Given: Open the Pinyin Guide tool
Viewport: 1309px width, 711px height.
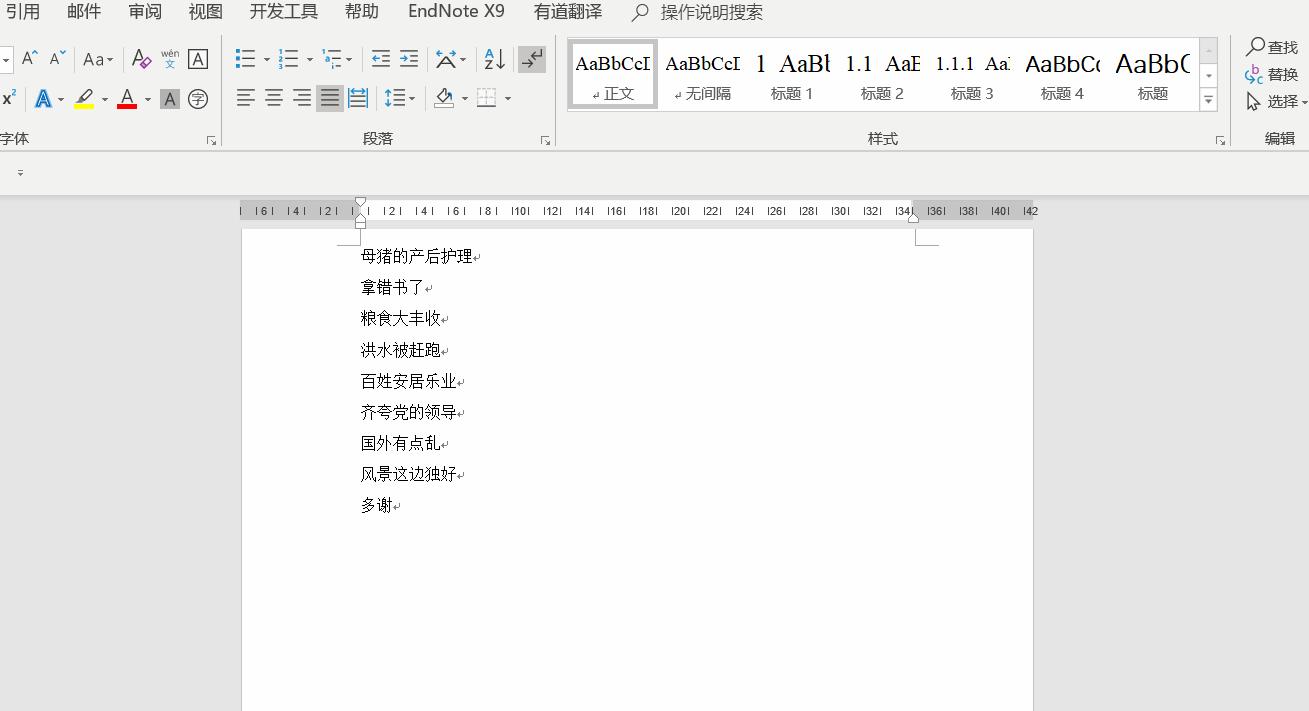Looking at the screenshot, I should pyautogui.click(x=170, y=58).
